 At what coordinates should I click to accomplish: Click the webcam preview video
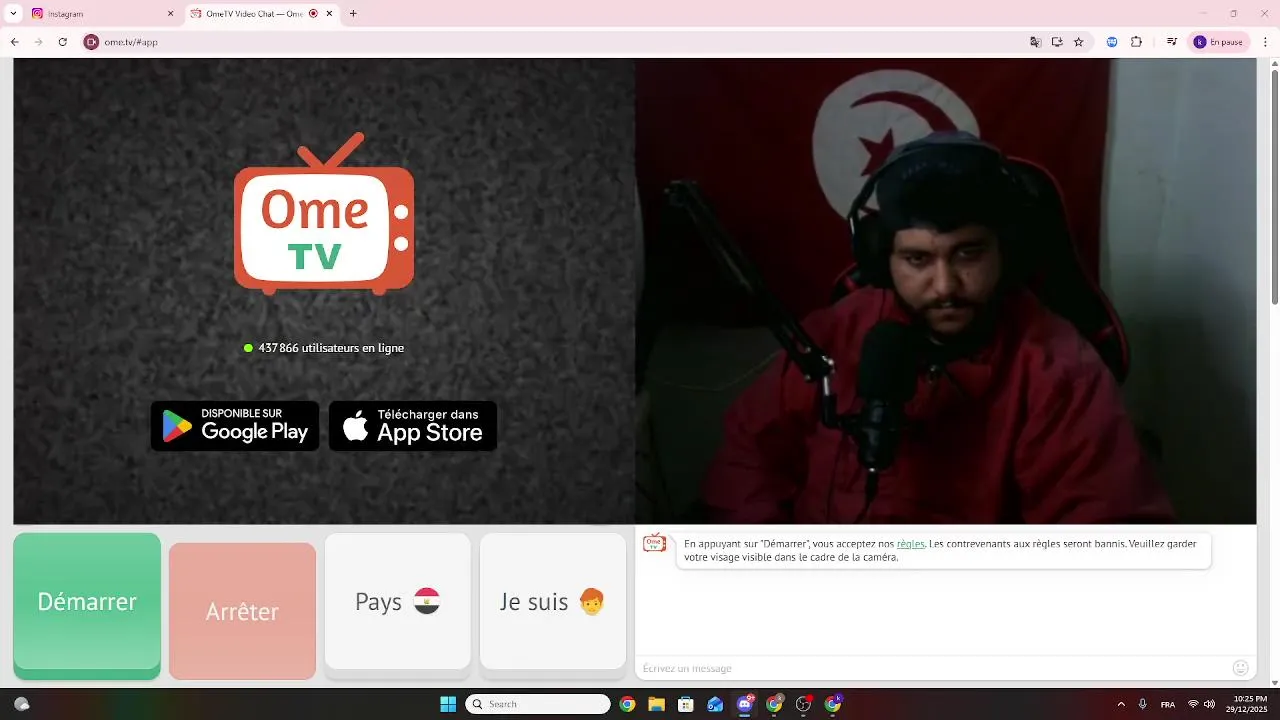tap(945, 291)
